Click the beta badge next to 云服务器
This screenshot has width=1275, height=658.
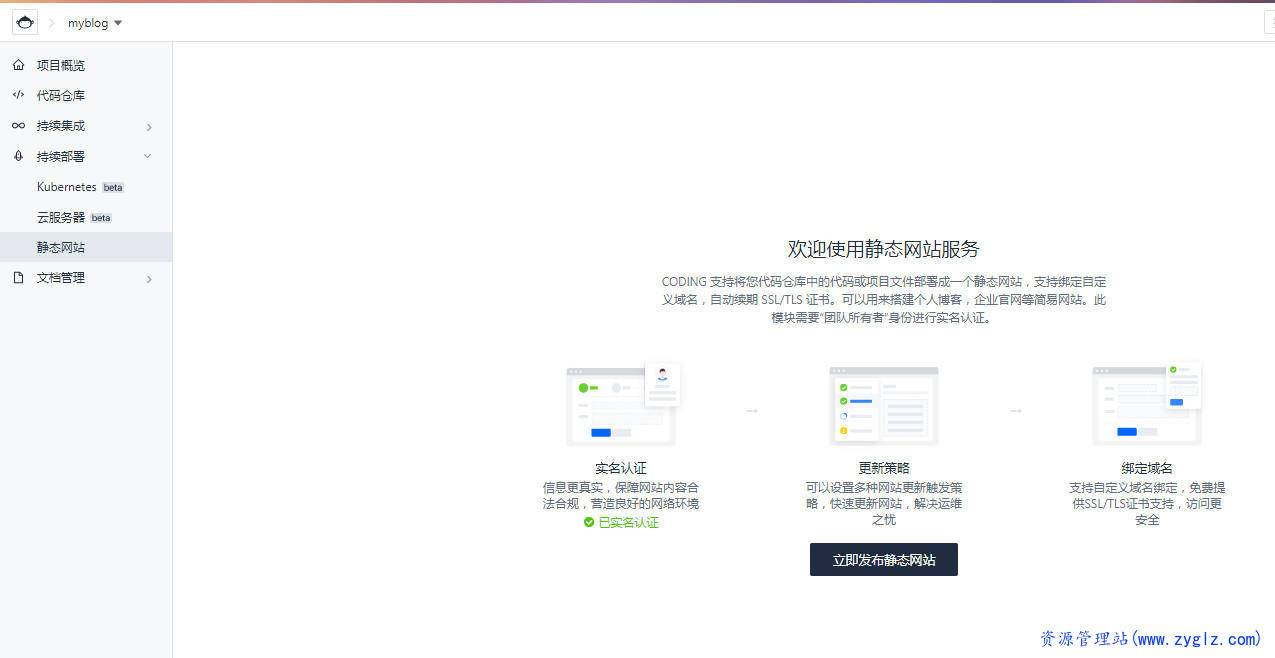[x=101, y=217]
